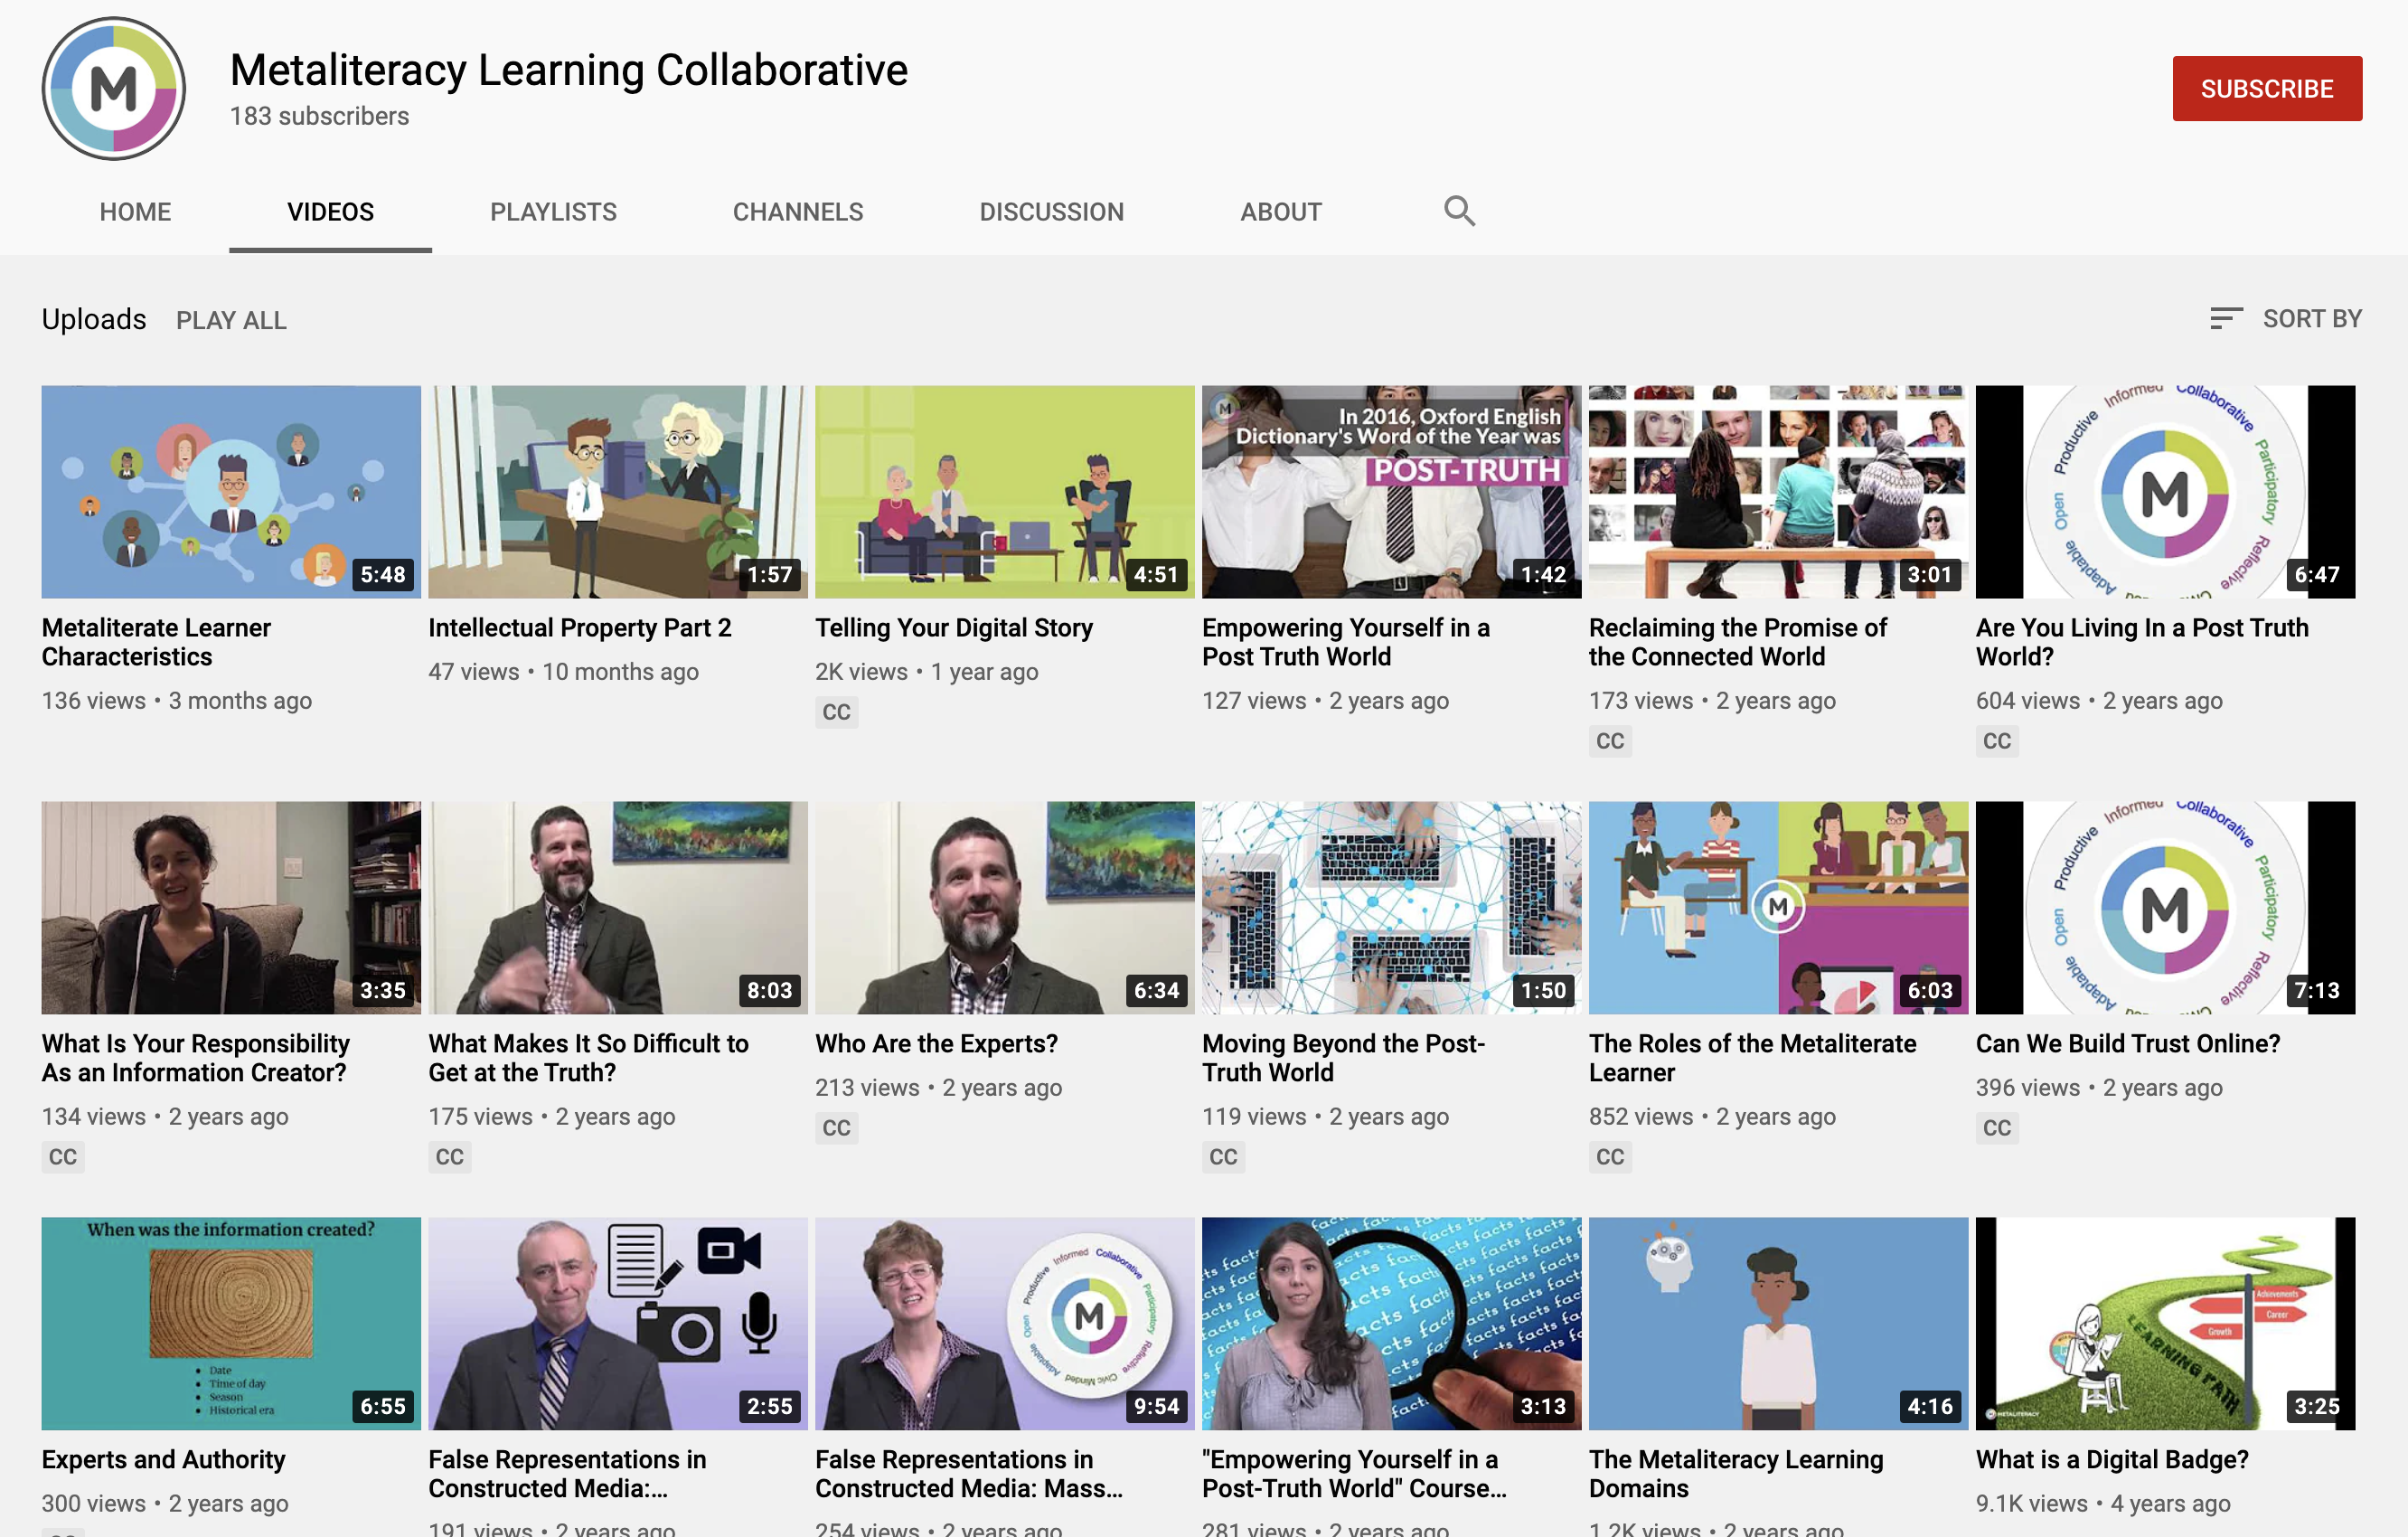Image resolution: width=2408 pixels, height=1537 pixels.
Task: Open the video thumbnail for Empowering Yourself in a Post Truth World
Action: 1390,492
